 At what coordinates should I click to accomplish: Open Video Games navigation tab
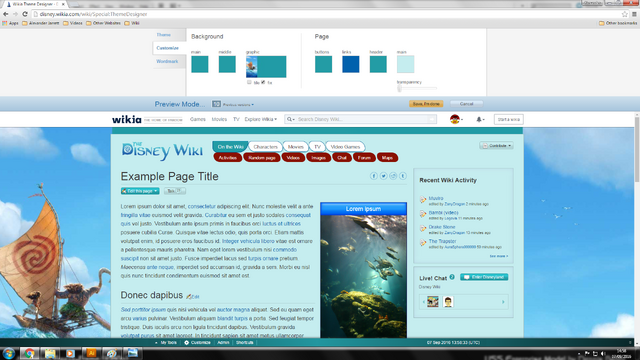point(345,147)
